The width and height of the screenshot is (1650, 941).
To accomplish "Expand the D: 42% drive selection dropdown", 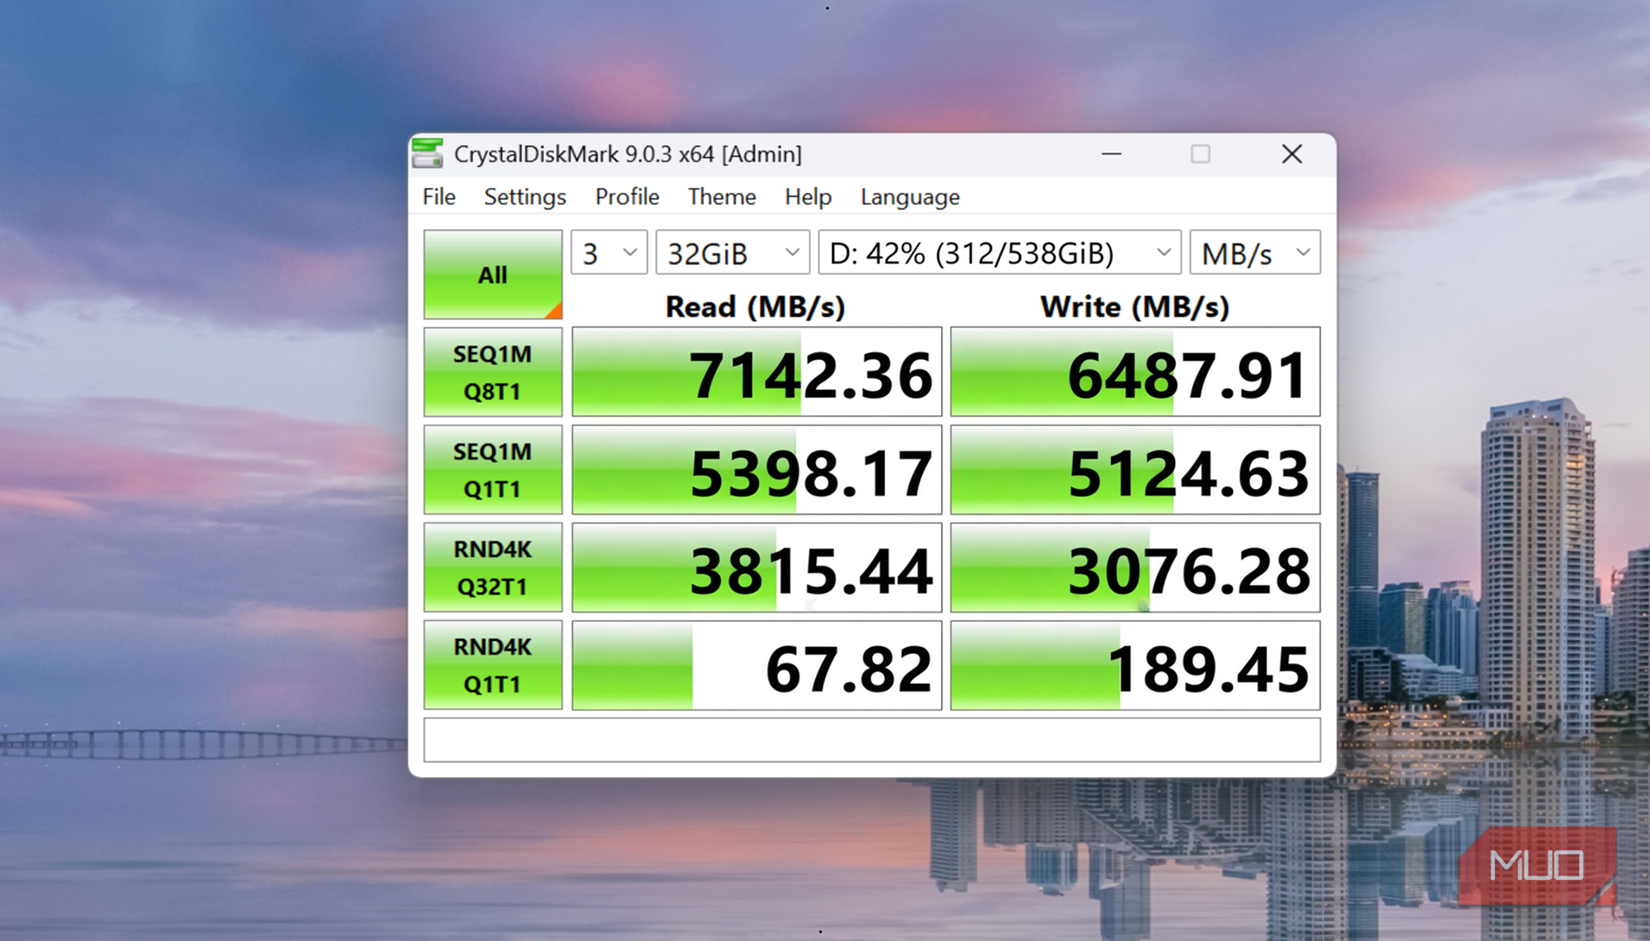I will coord(1000,253).
